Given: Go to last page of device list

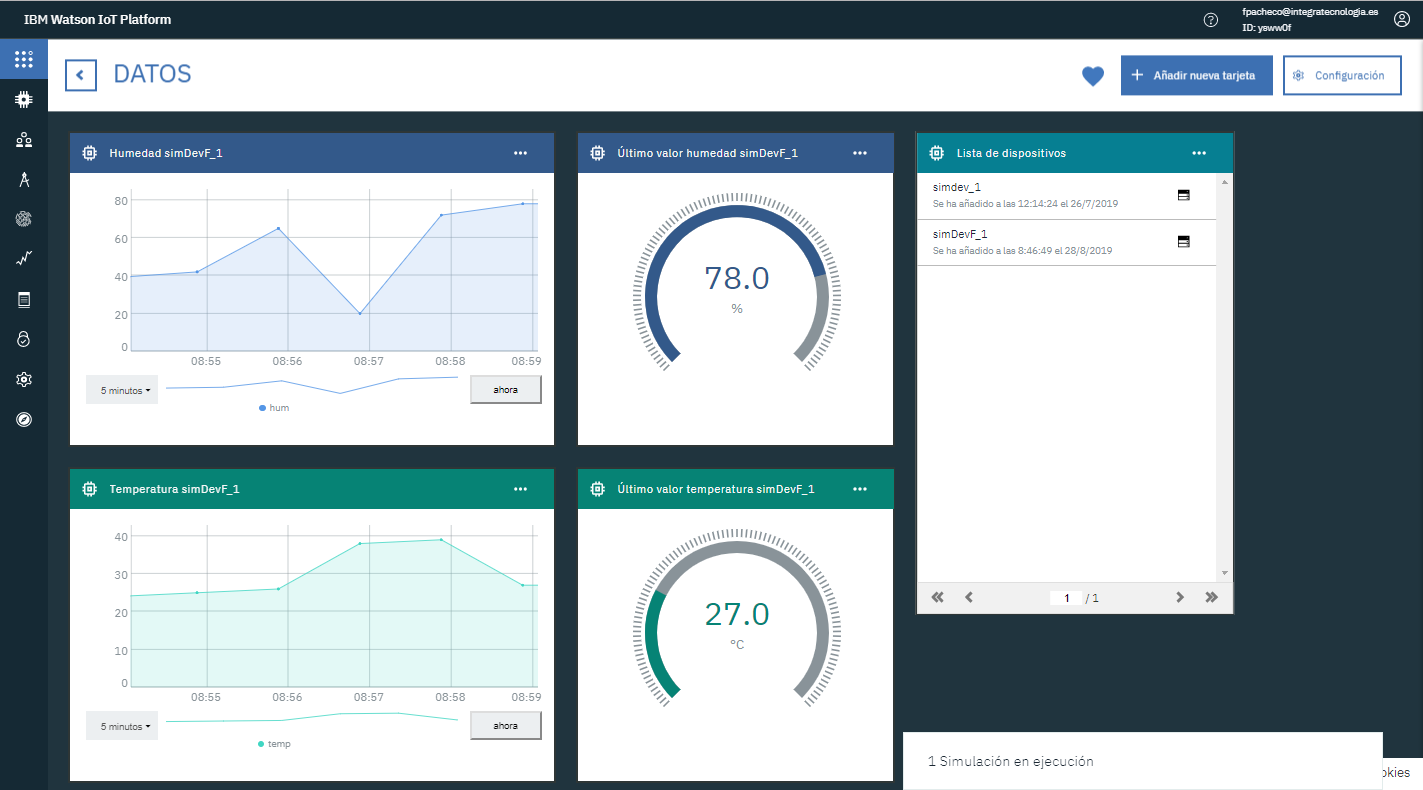Looking at the screenshot, I should tap(1212, 597).
